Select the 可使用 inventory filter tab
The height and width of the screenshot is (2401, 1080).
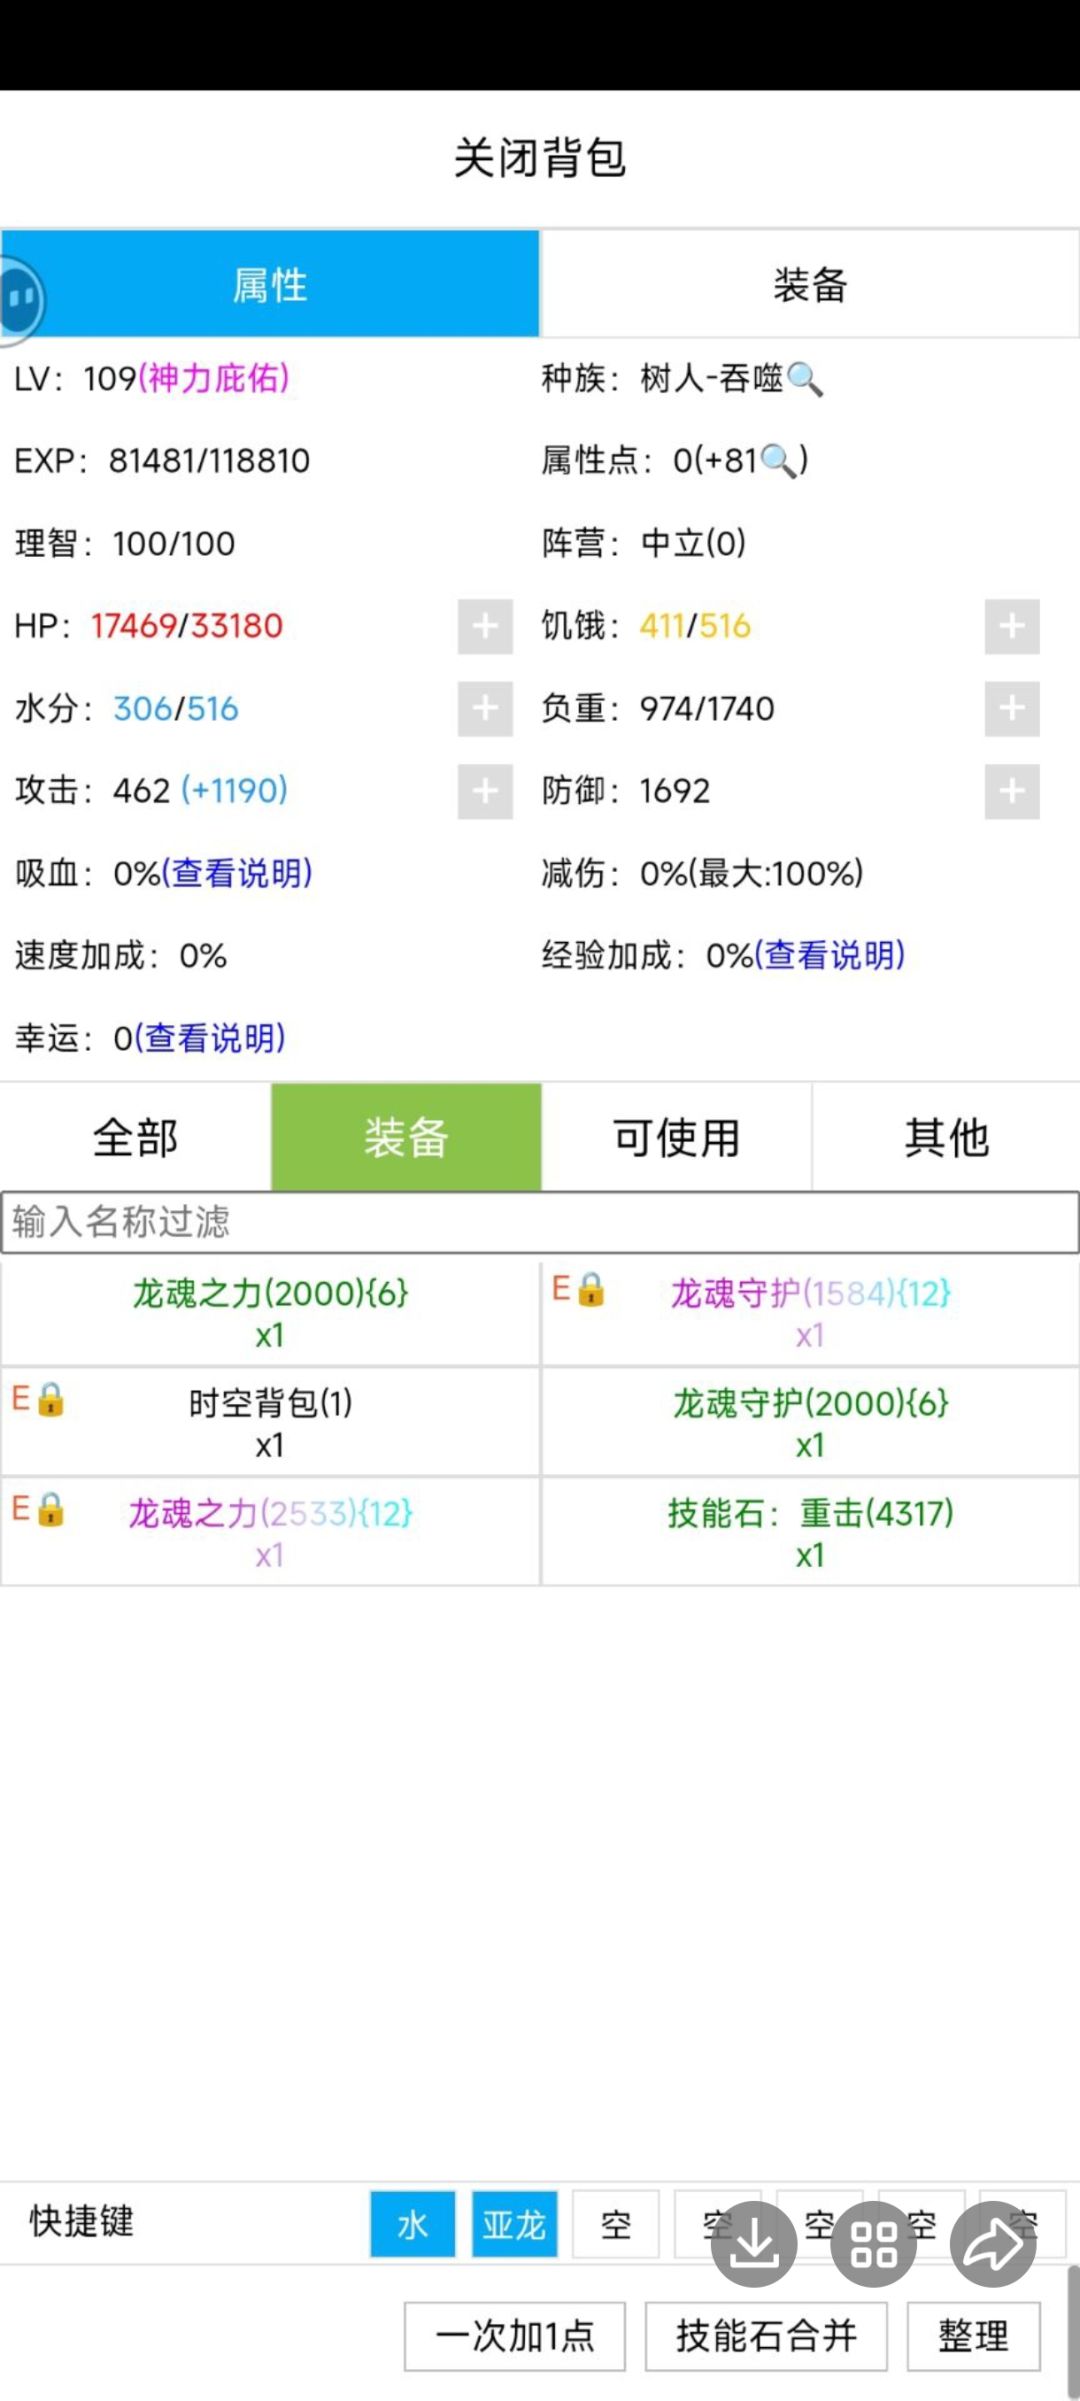[676, 1138]
